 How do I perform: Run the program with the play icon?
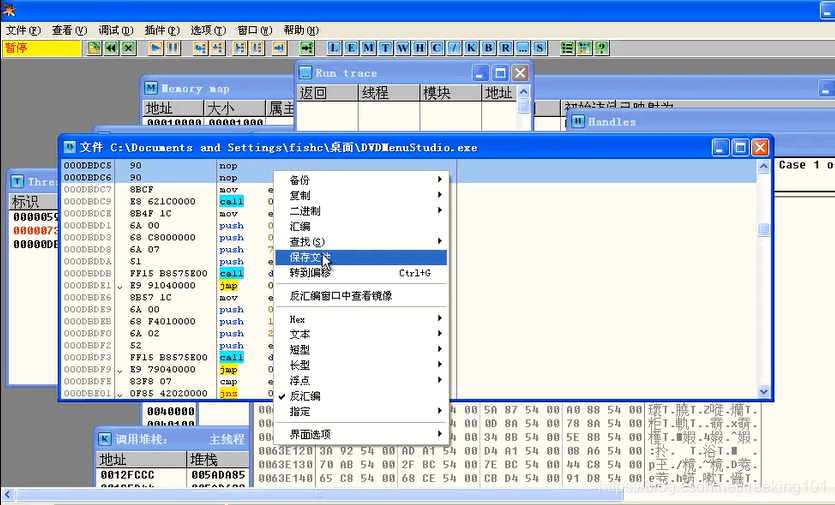tap(155, 48)
